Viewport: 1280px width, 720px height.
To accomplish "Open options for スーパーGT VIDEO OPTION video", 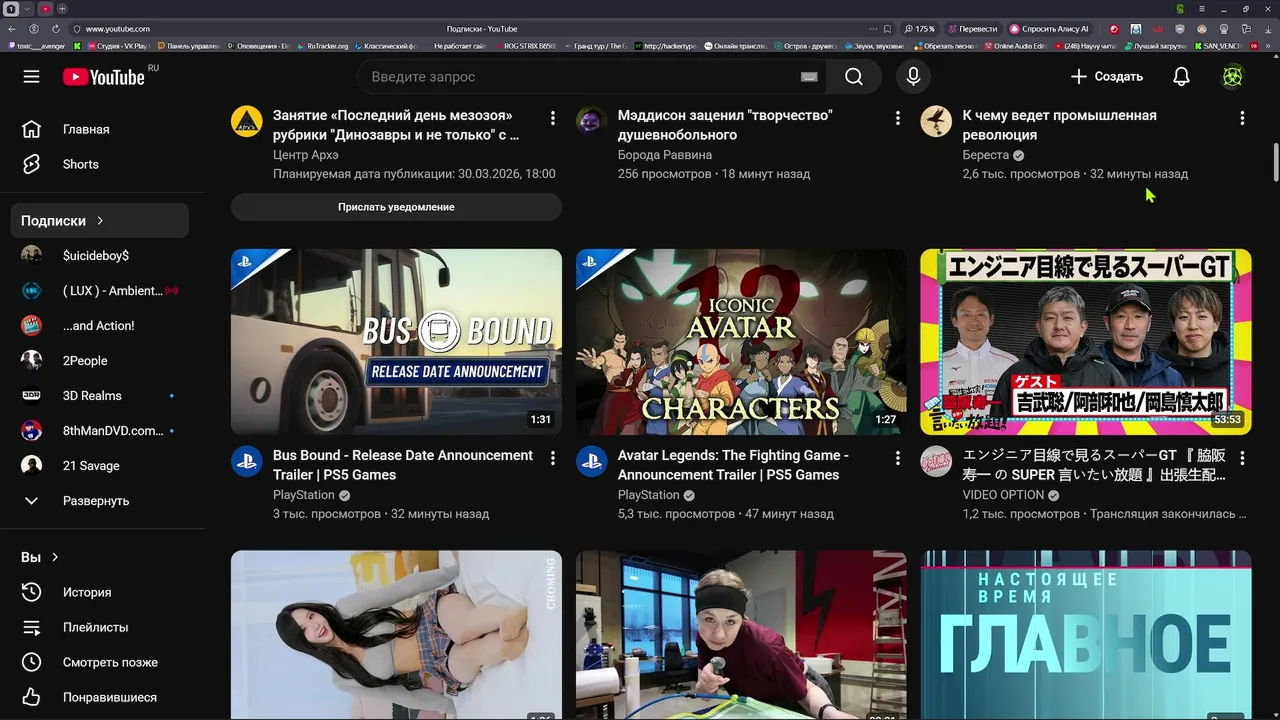I will click(x=1242, y=458).
